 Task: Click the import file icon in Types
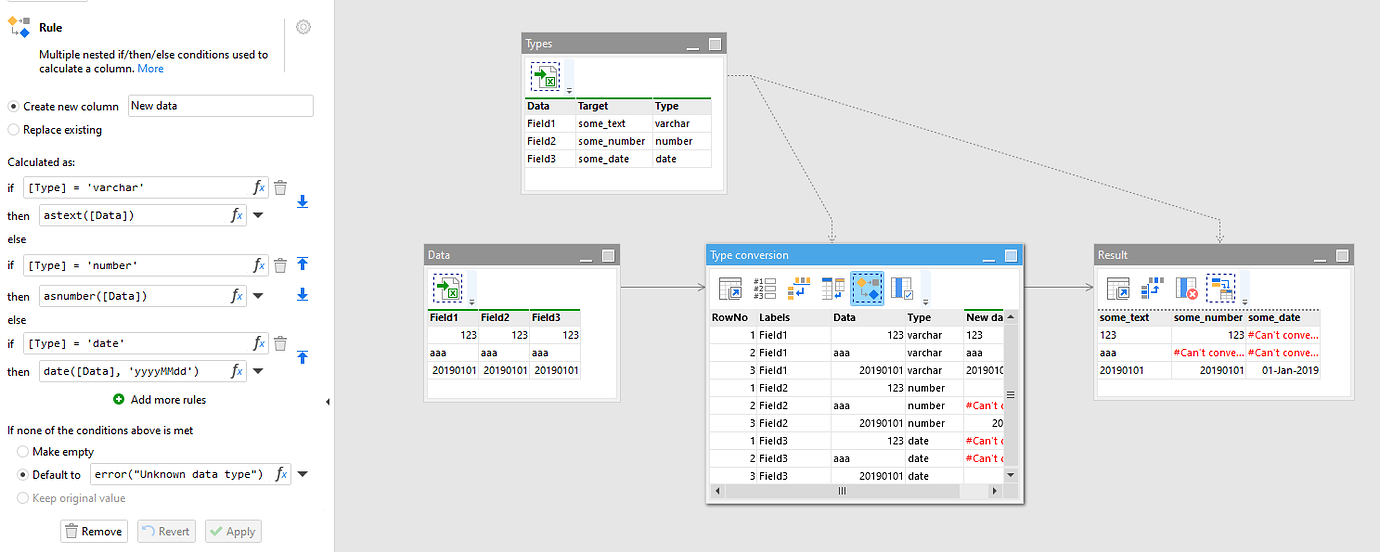coord(545,77)
